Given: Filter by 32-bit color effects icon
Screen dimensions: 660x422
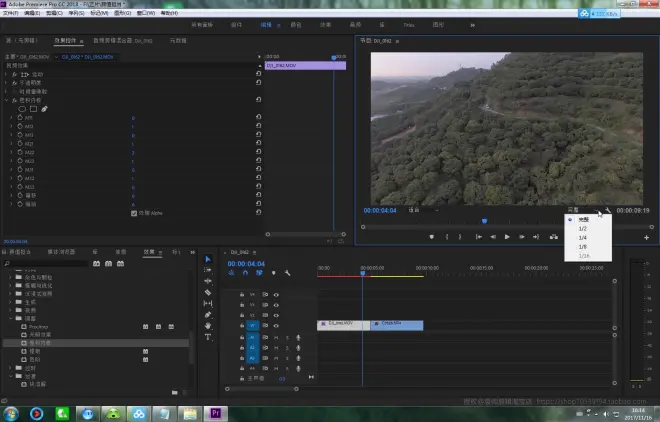Looking at the screenshot, I should click(x=108, y=264).
